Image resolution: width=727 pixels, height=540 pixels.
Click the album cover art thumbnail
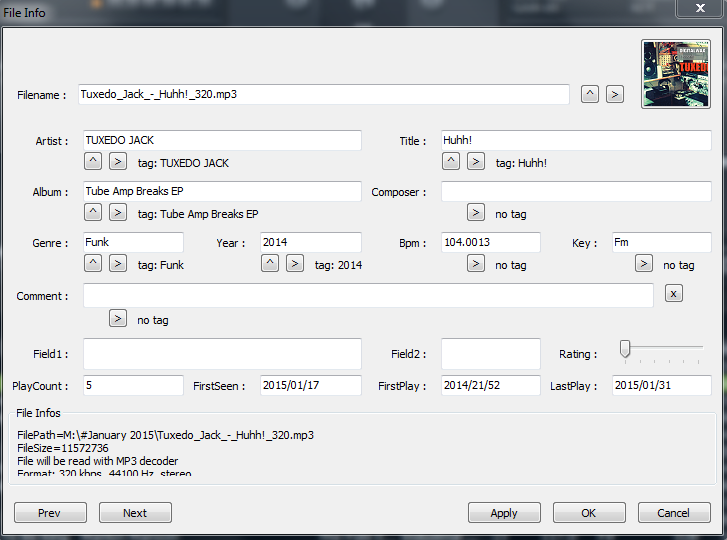[x=676, y=74]
